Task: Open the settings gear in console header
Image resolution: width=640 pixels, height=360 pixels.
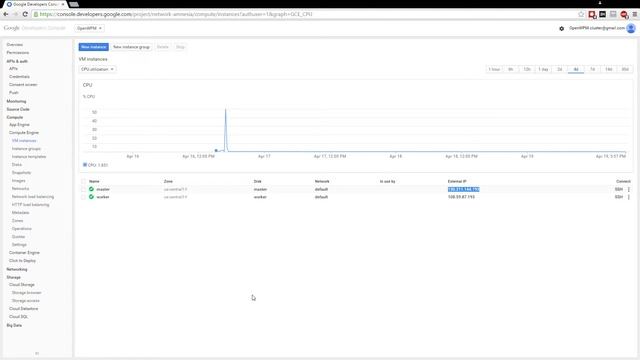Action: (562, 29)
